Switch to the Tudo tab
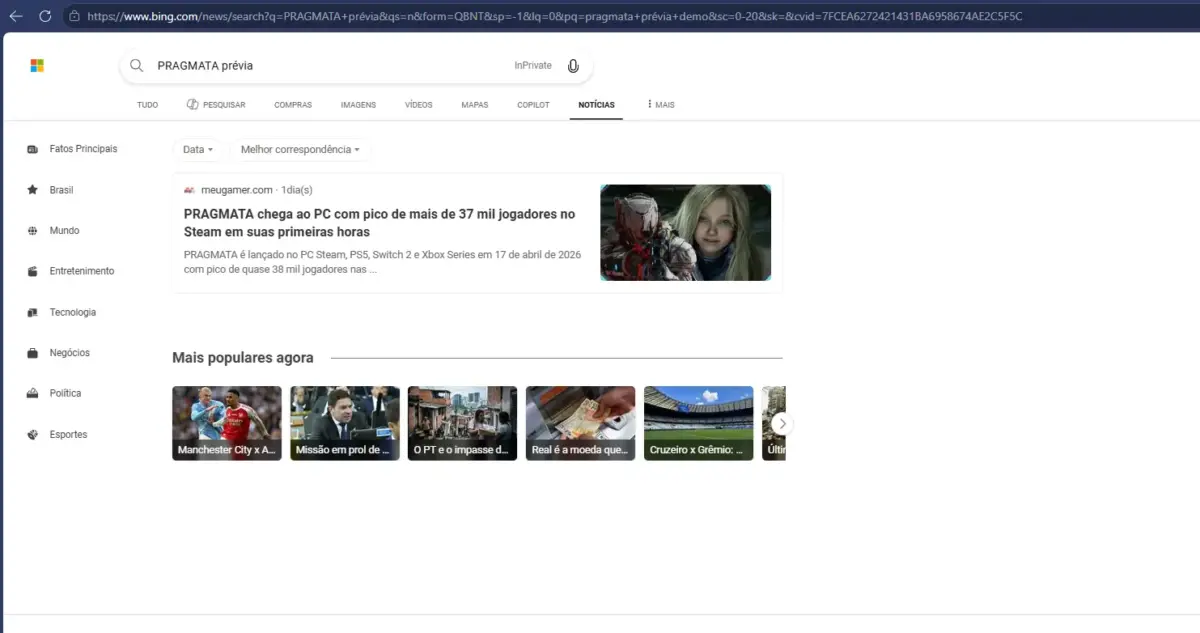Viewport: 1200px width, 633px height. point(147,105)
